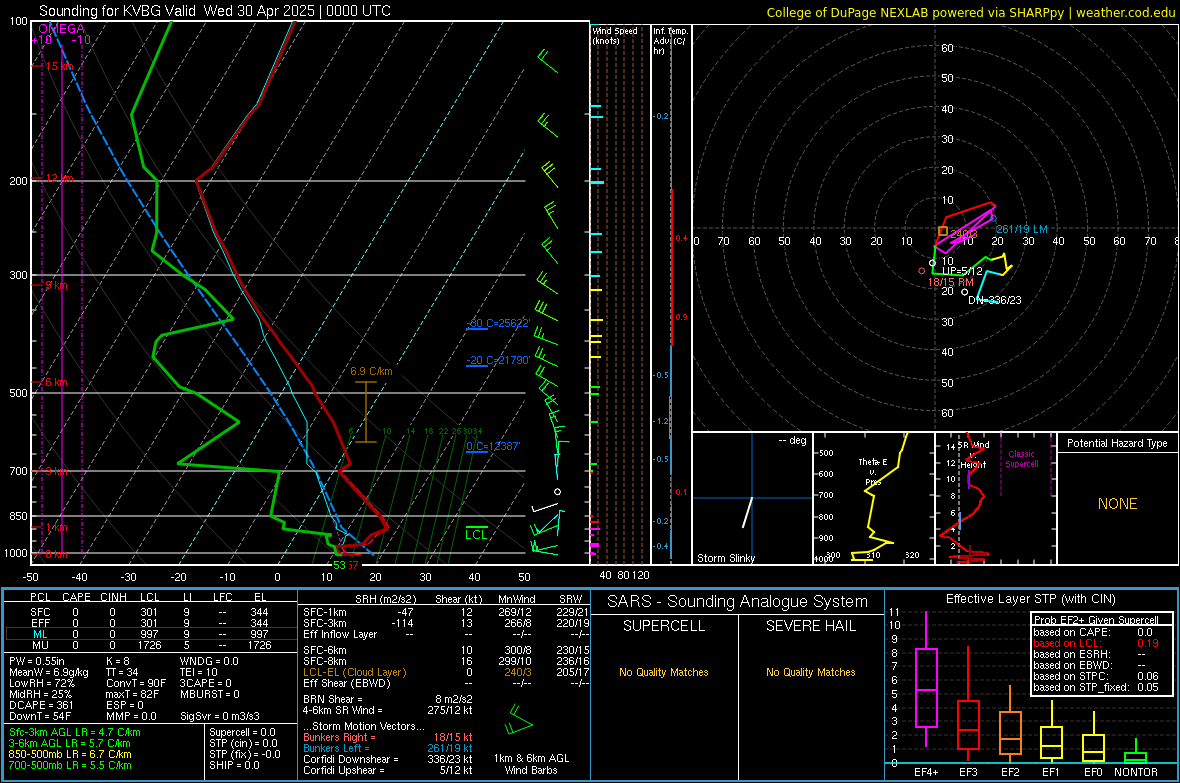Image resolution: width=1180 pixels, height=783 pixels.
Task: Click the 'SR Wind v. Height' inset label
Action: point(972,455)
